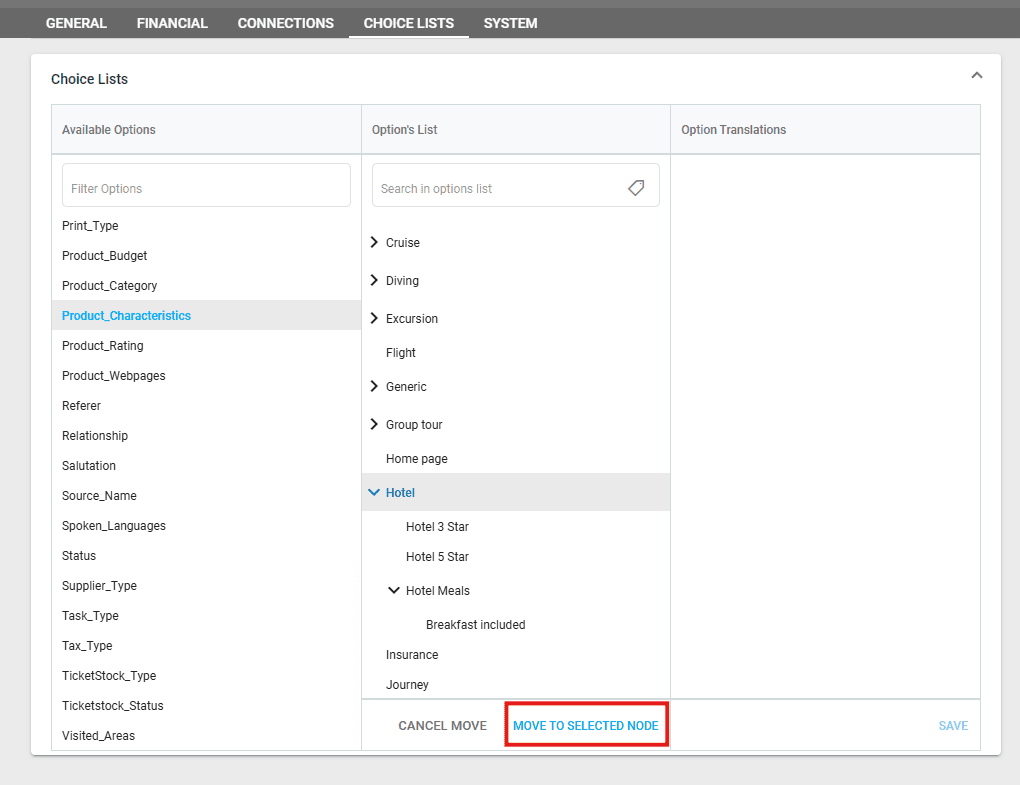Screen dimensions: 1020x785
Task: Select the Breakfast included option
Action: pos(475,625)
